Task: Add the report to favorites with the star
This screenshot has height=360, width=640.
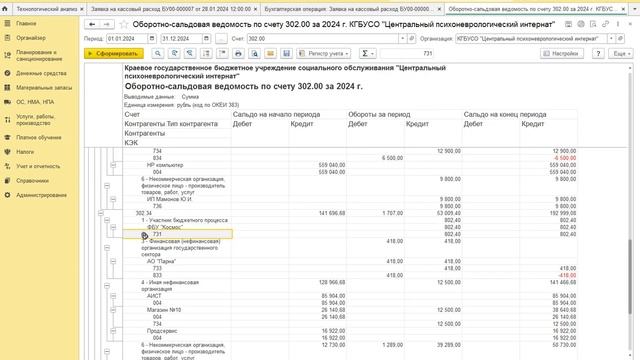Action: pyautogui.click(x=124, y=24)
